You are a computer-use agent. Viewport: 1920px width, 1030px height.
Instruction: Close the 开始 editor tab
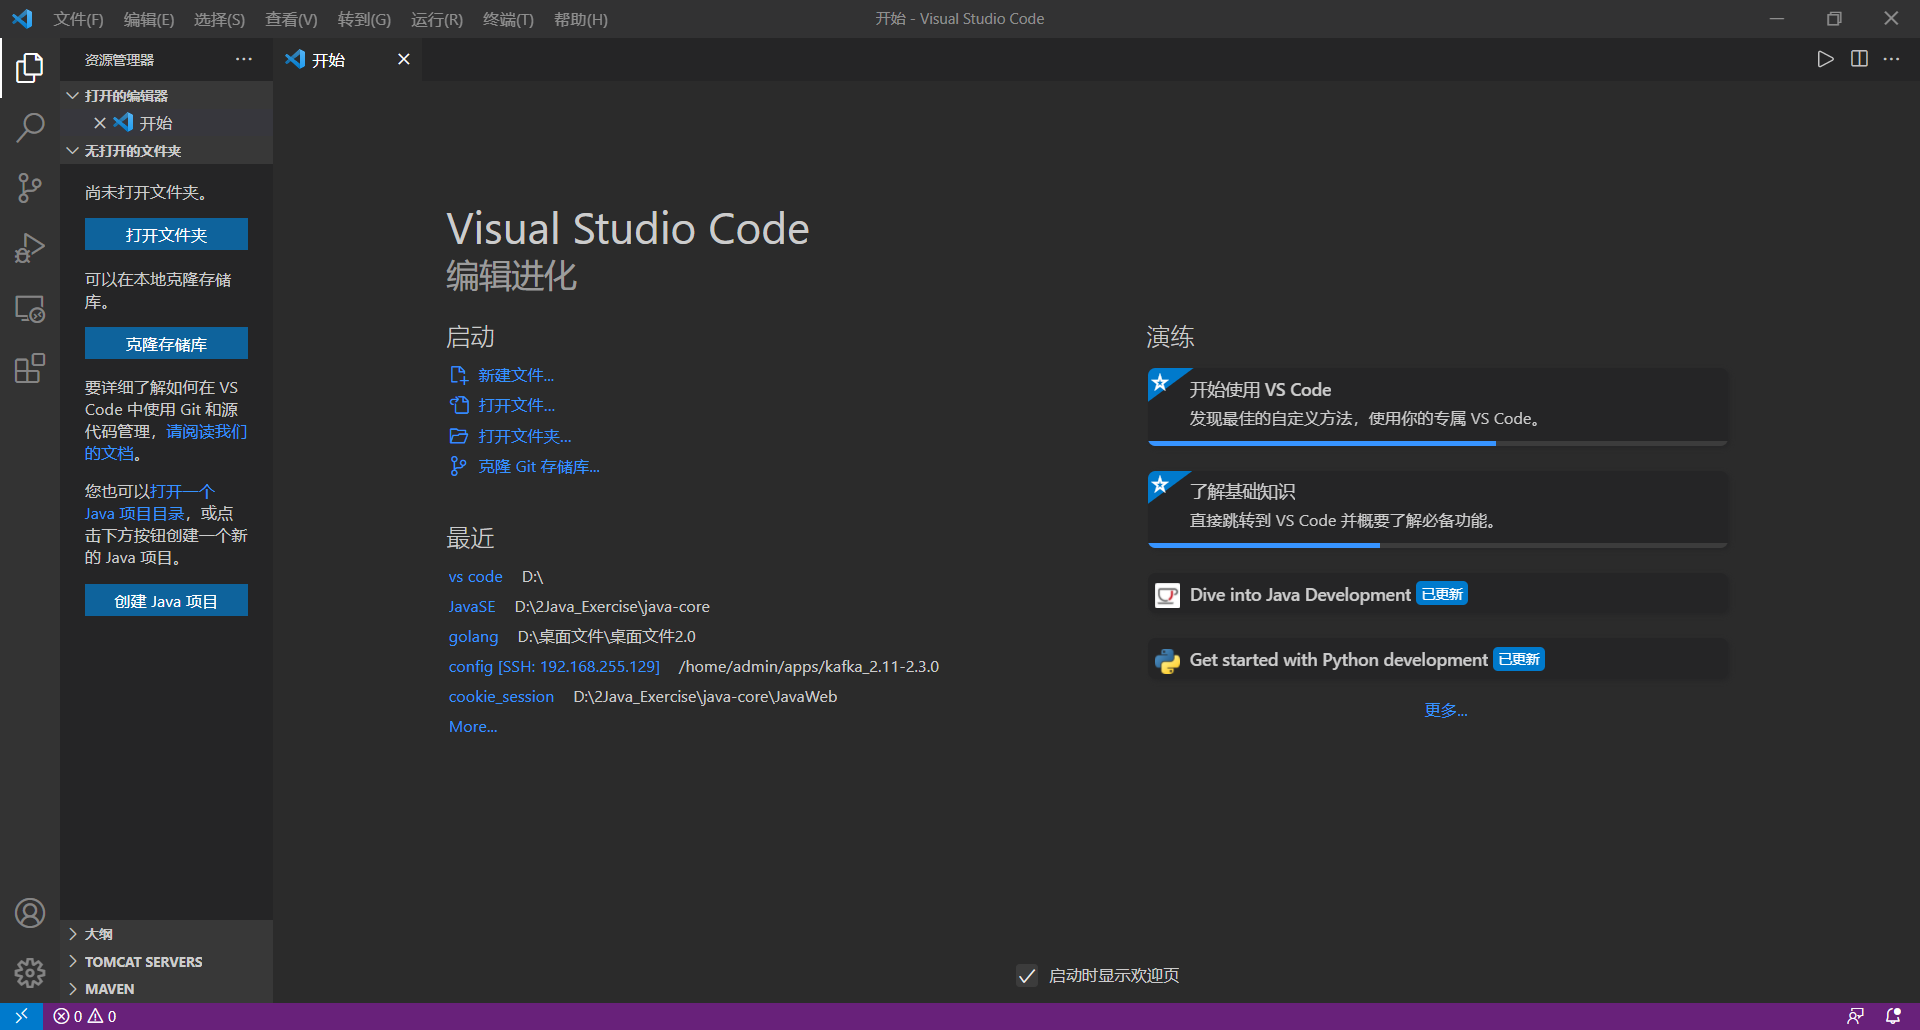(x=404, y=59)
